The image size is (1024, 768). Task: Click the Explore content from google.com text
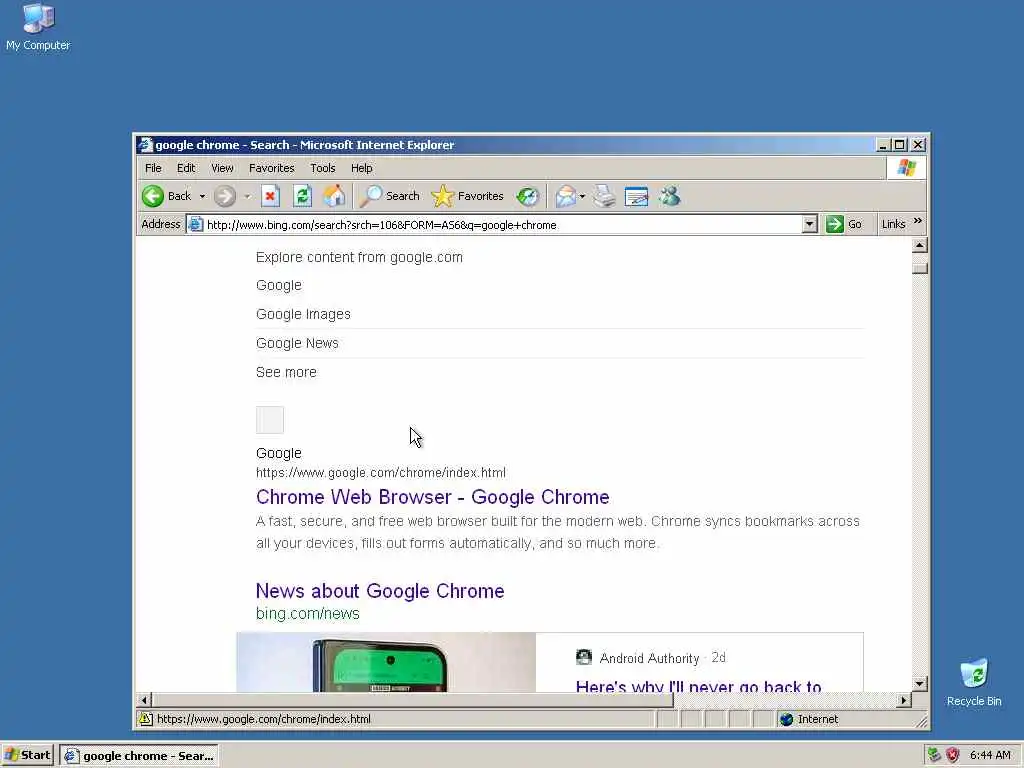tap(359, 257)
